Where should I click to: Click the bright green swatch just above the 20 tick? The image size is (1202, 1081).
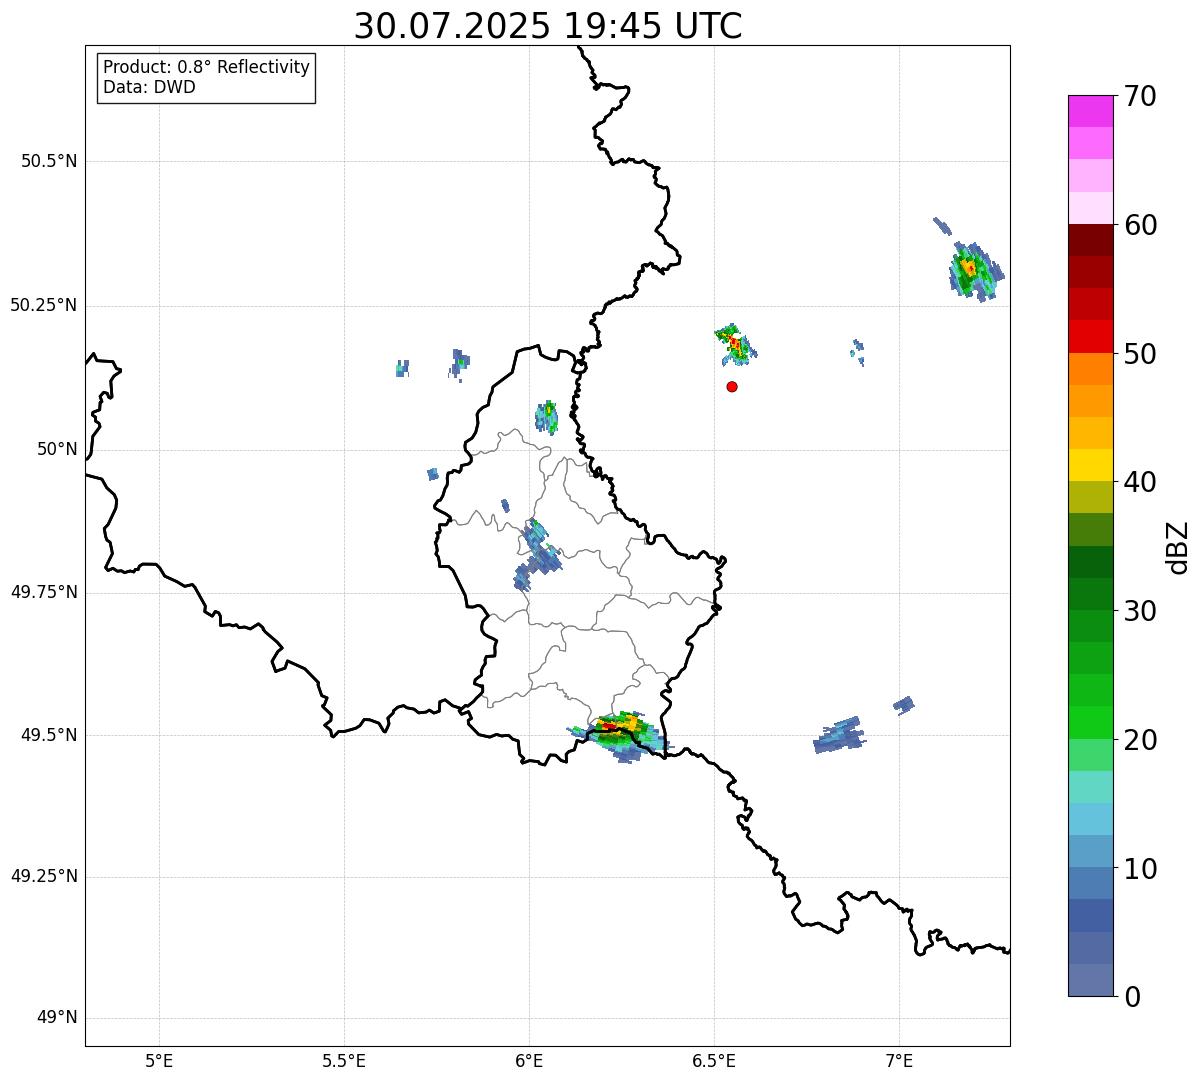point(1091,723)
